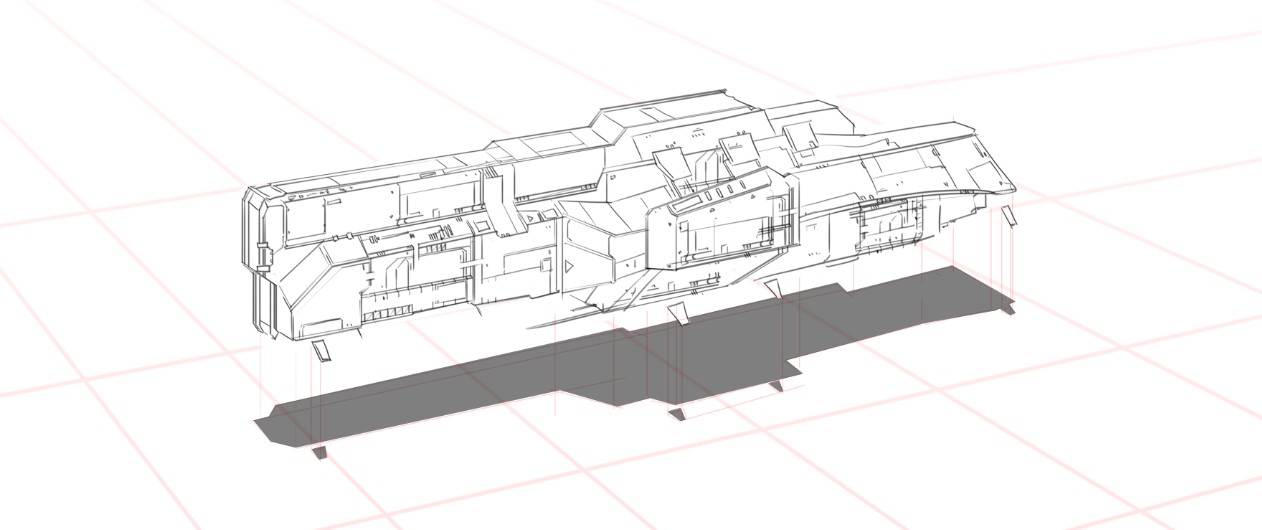
Task: Click the left-middle landing foot beneath center pod
Action: click(679, 313)
